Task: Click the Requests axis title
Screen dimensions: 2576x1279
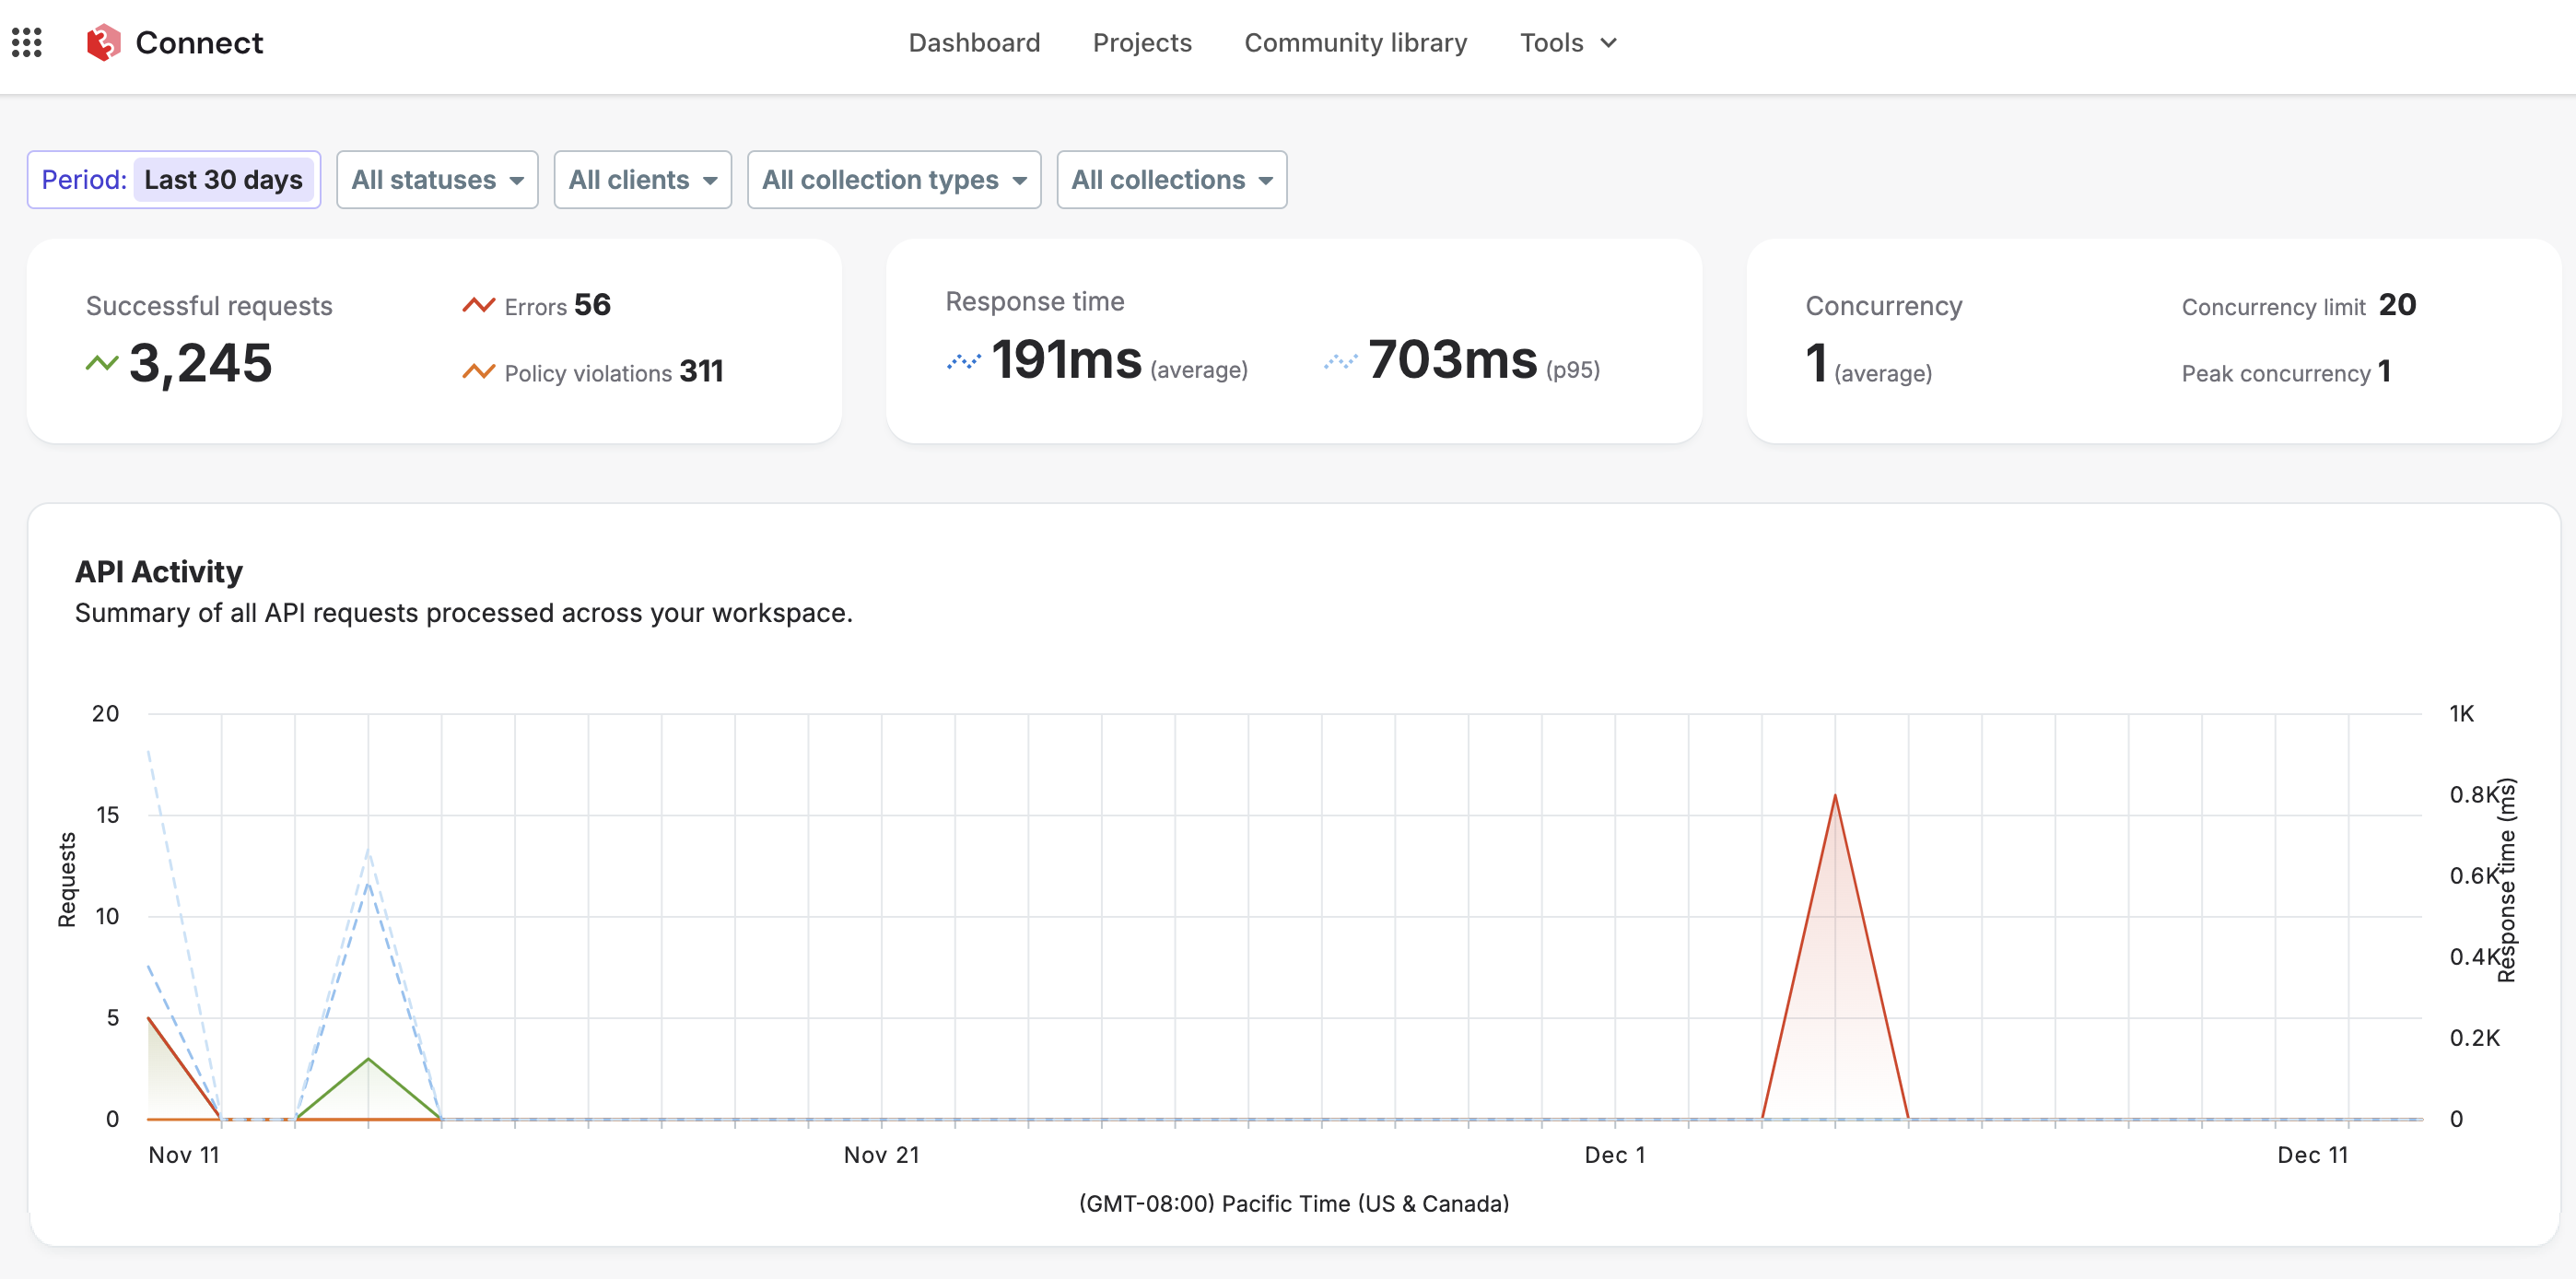Action: [x=67, y=880]
